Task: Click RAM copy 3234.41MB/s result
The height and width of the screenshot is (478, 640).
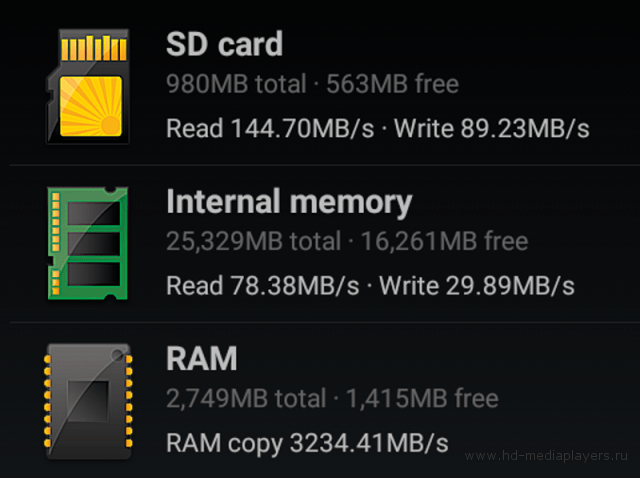Action: [x=307, y=442]
